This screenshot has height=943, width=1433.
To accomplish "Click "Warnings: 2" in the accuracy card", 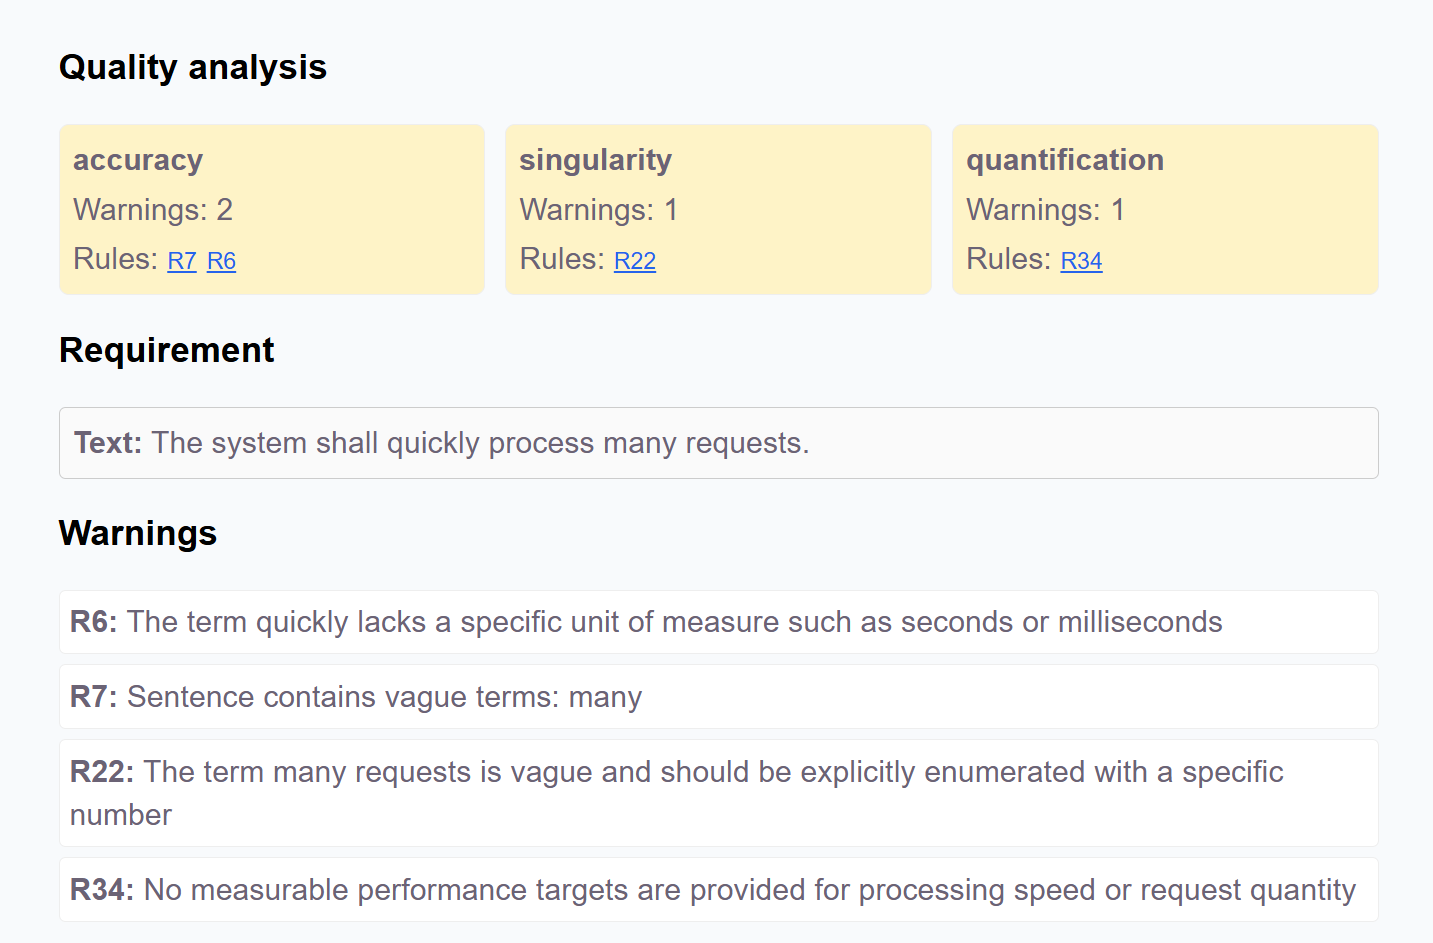I will pos(153,210).
